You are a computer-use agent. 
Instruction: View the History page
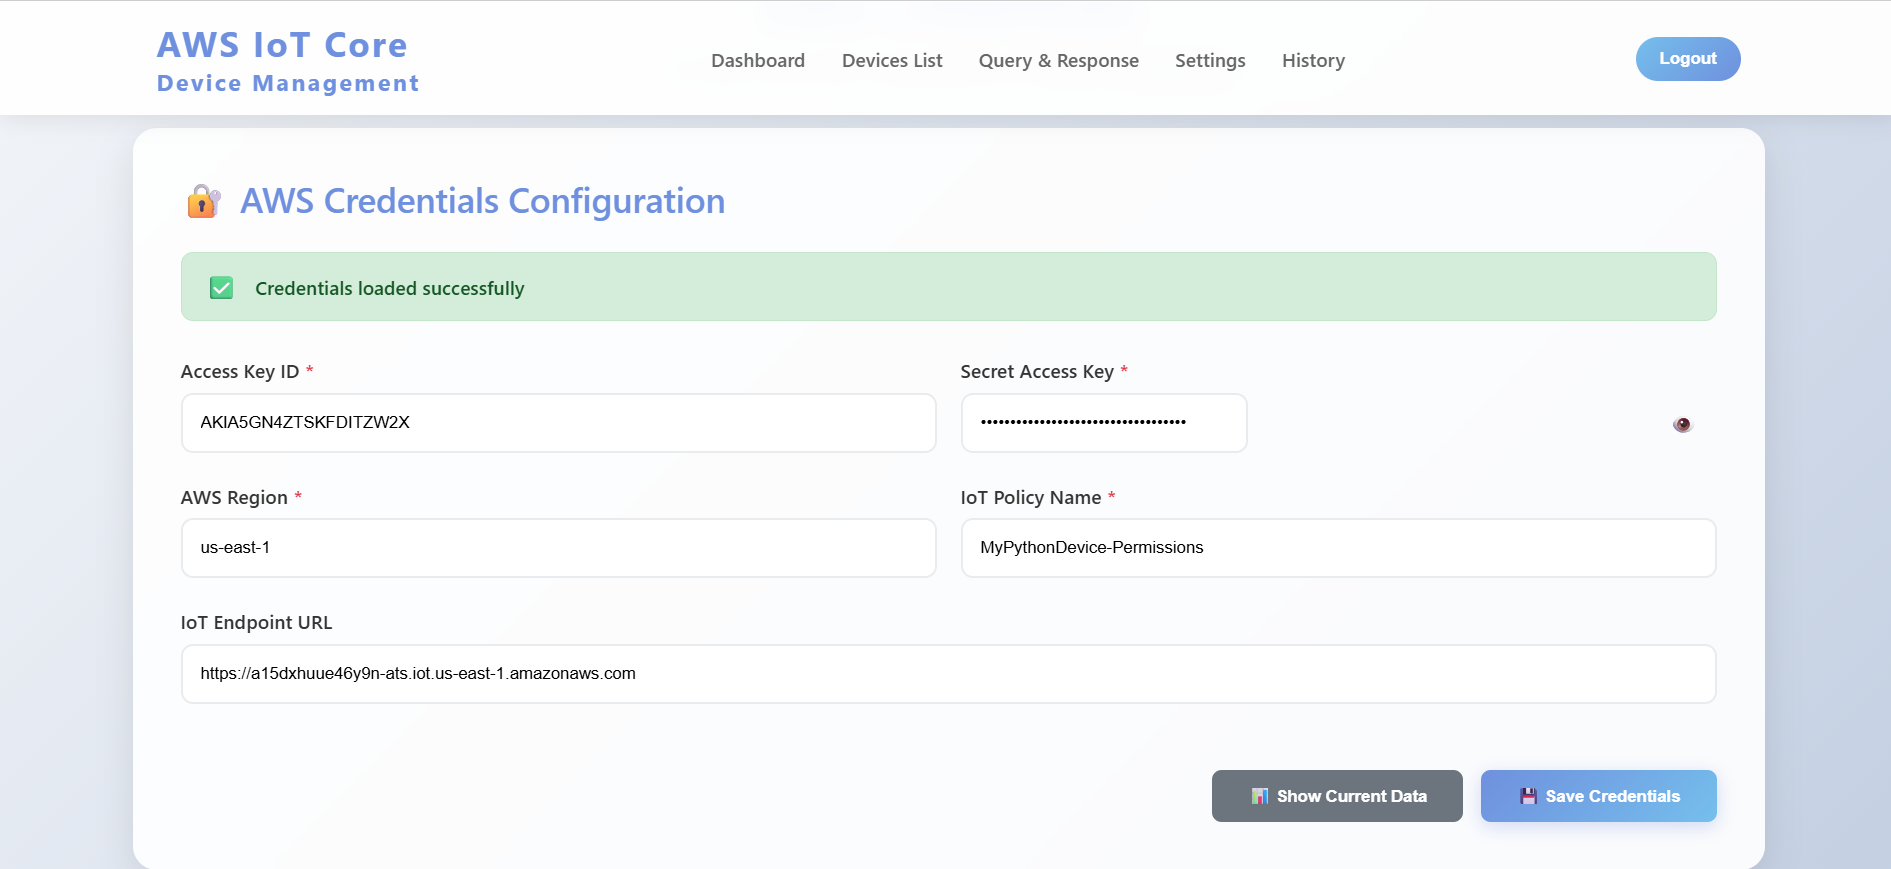(x=1313, y=61)
